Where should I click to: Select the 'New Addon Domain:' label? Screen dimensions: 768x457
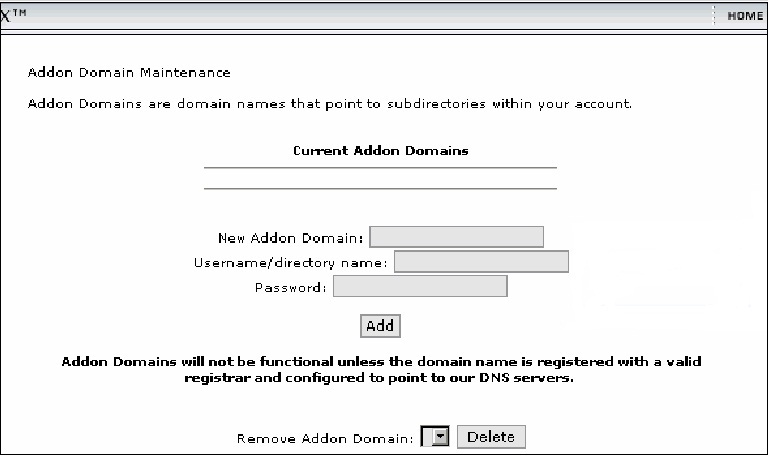tap(291, 238)
